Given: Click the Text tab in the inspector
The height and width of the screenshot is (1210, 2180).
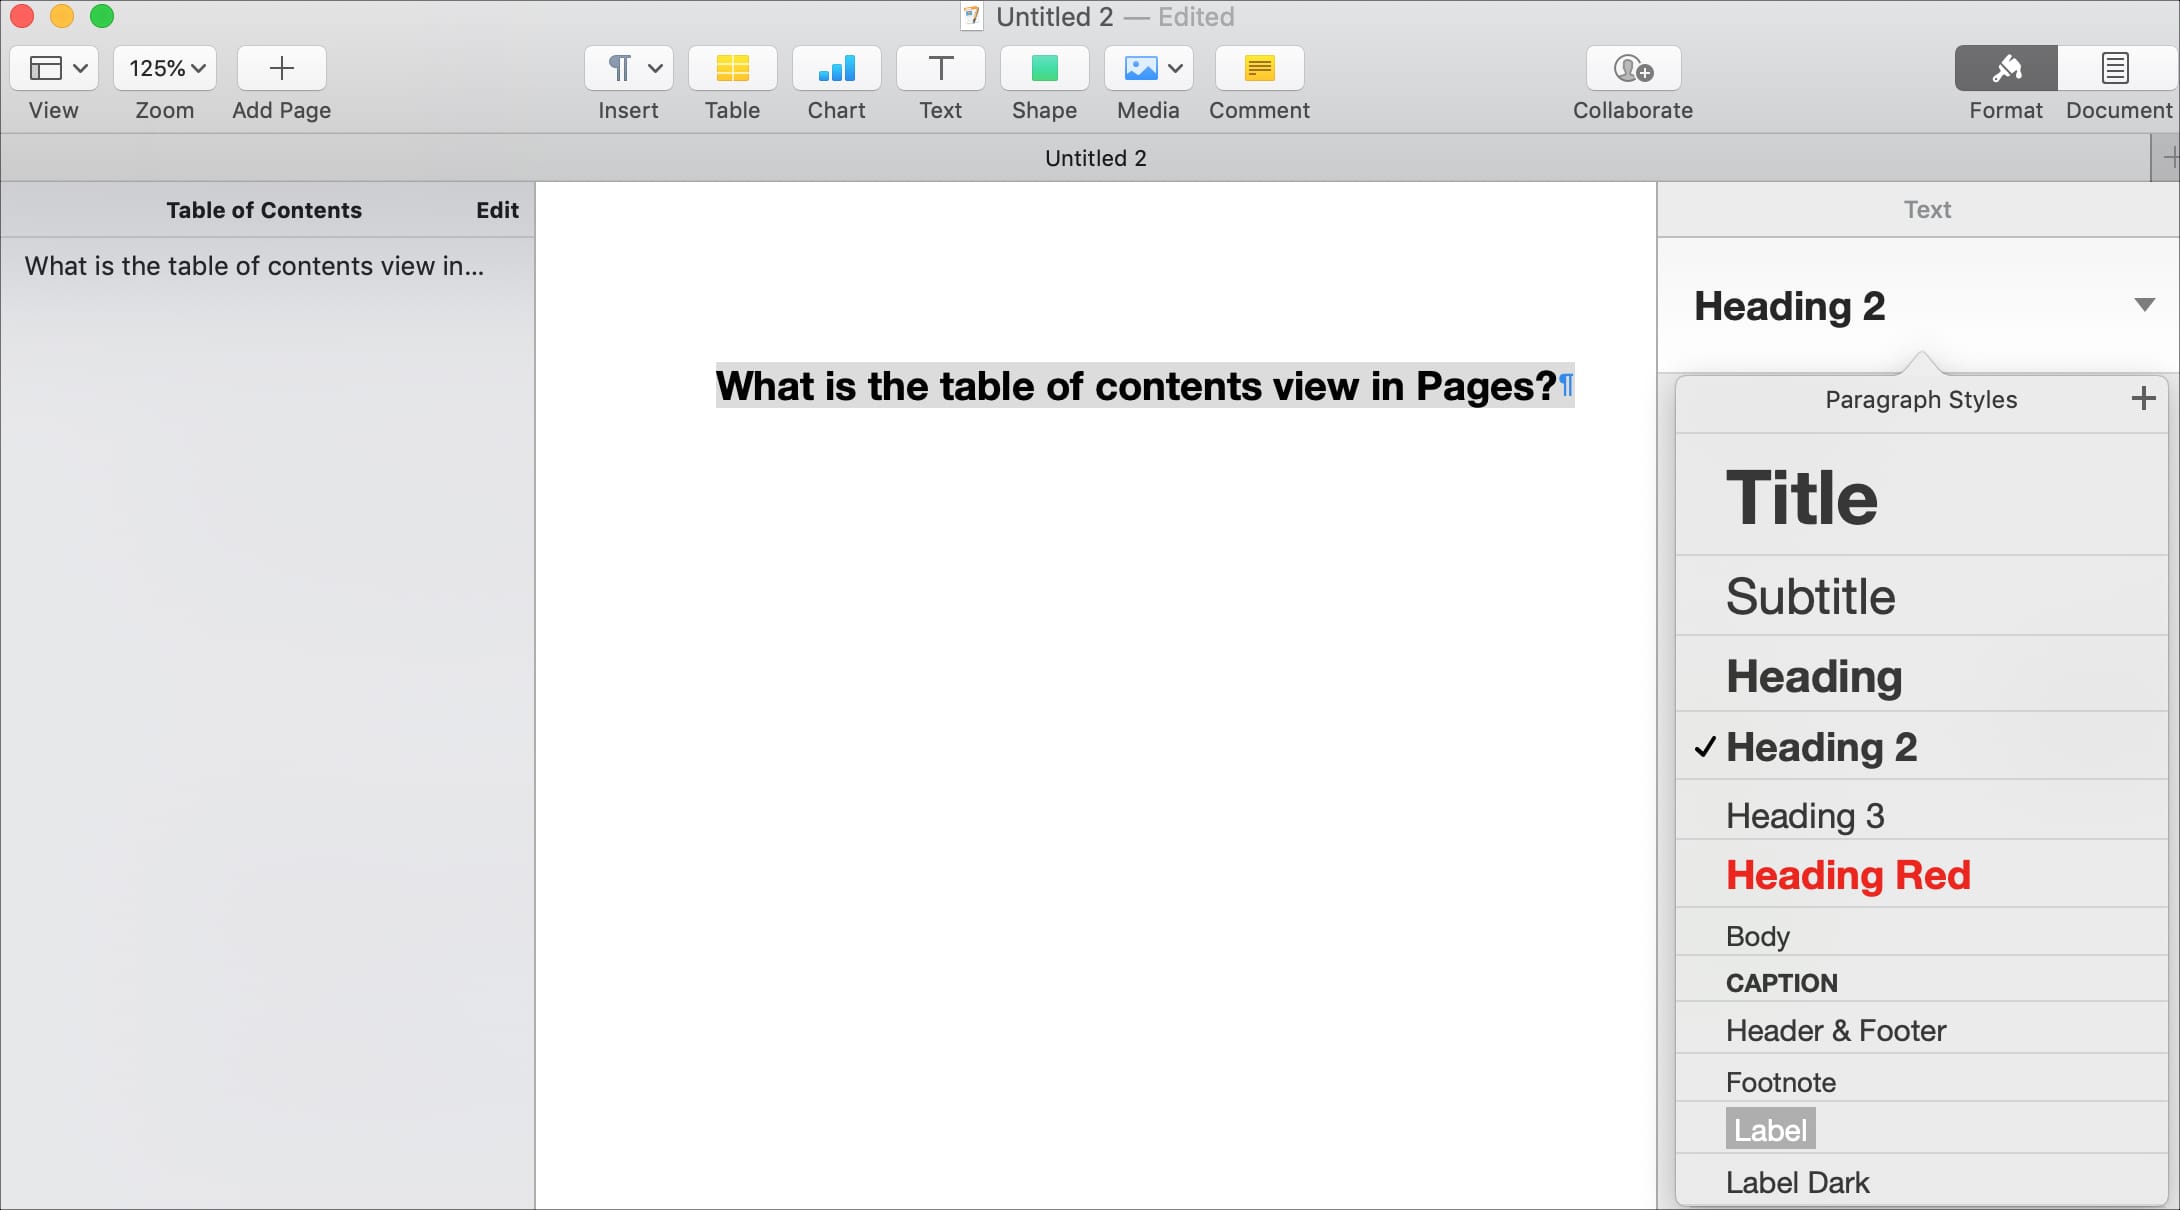Looking at the screenshot, I should [x=1927, y=209].
